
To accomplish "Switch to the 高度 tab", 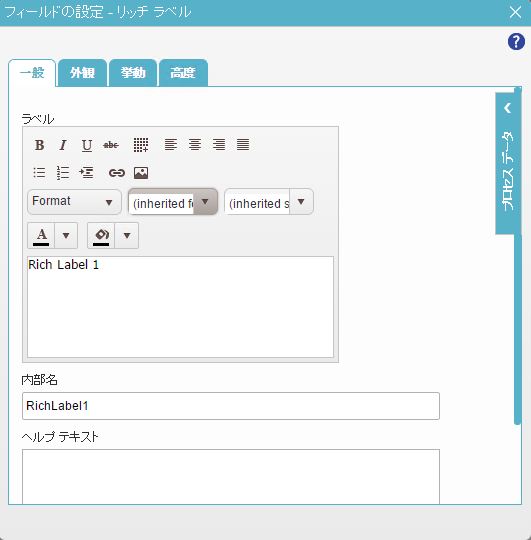I will 183,73.
